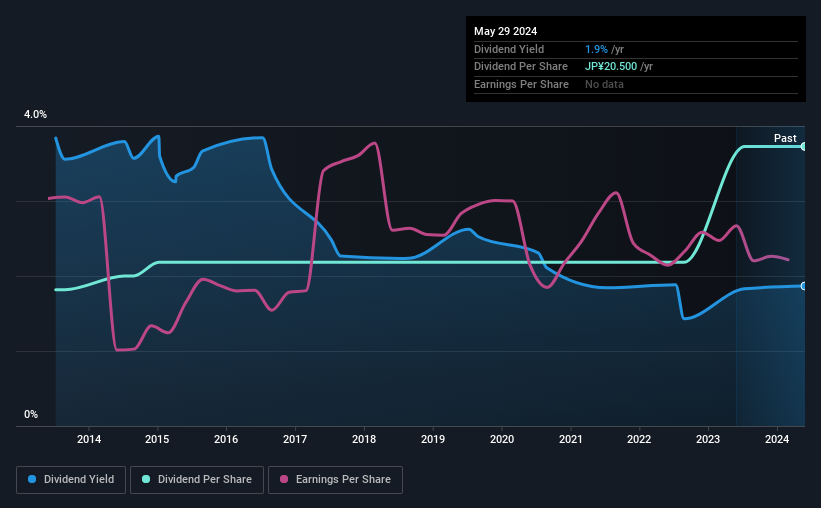
Task: Click the 2016 x-axis label
Action: (226, 439)
